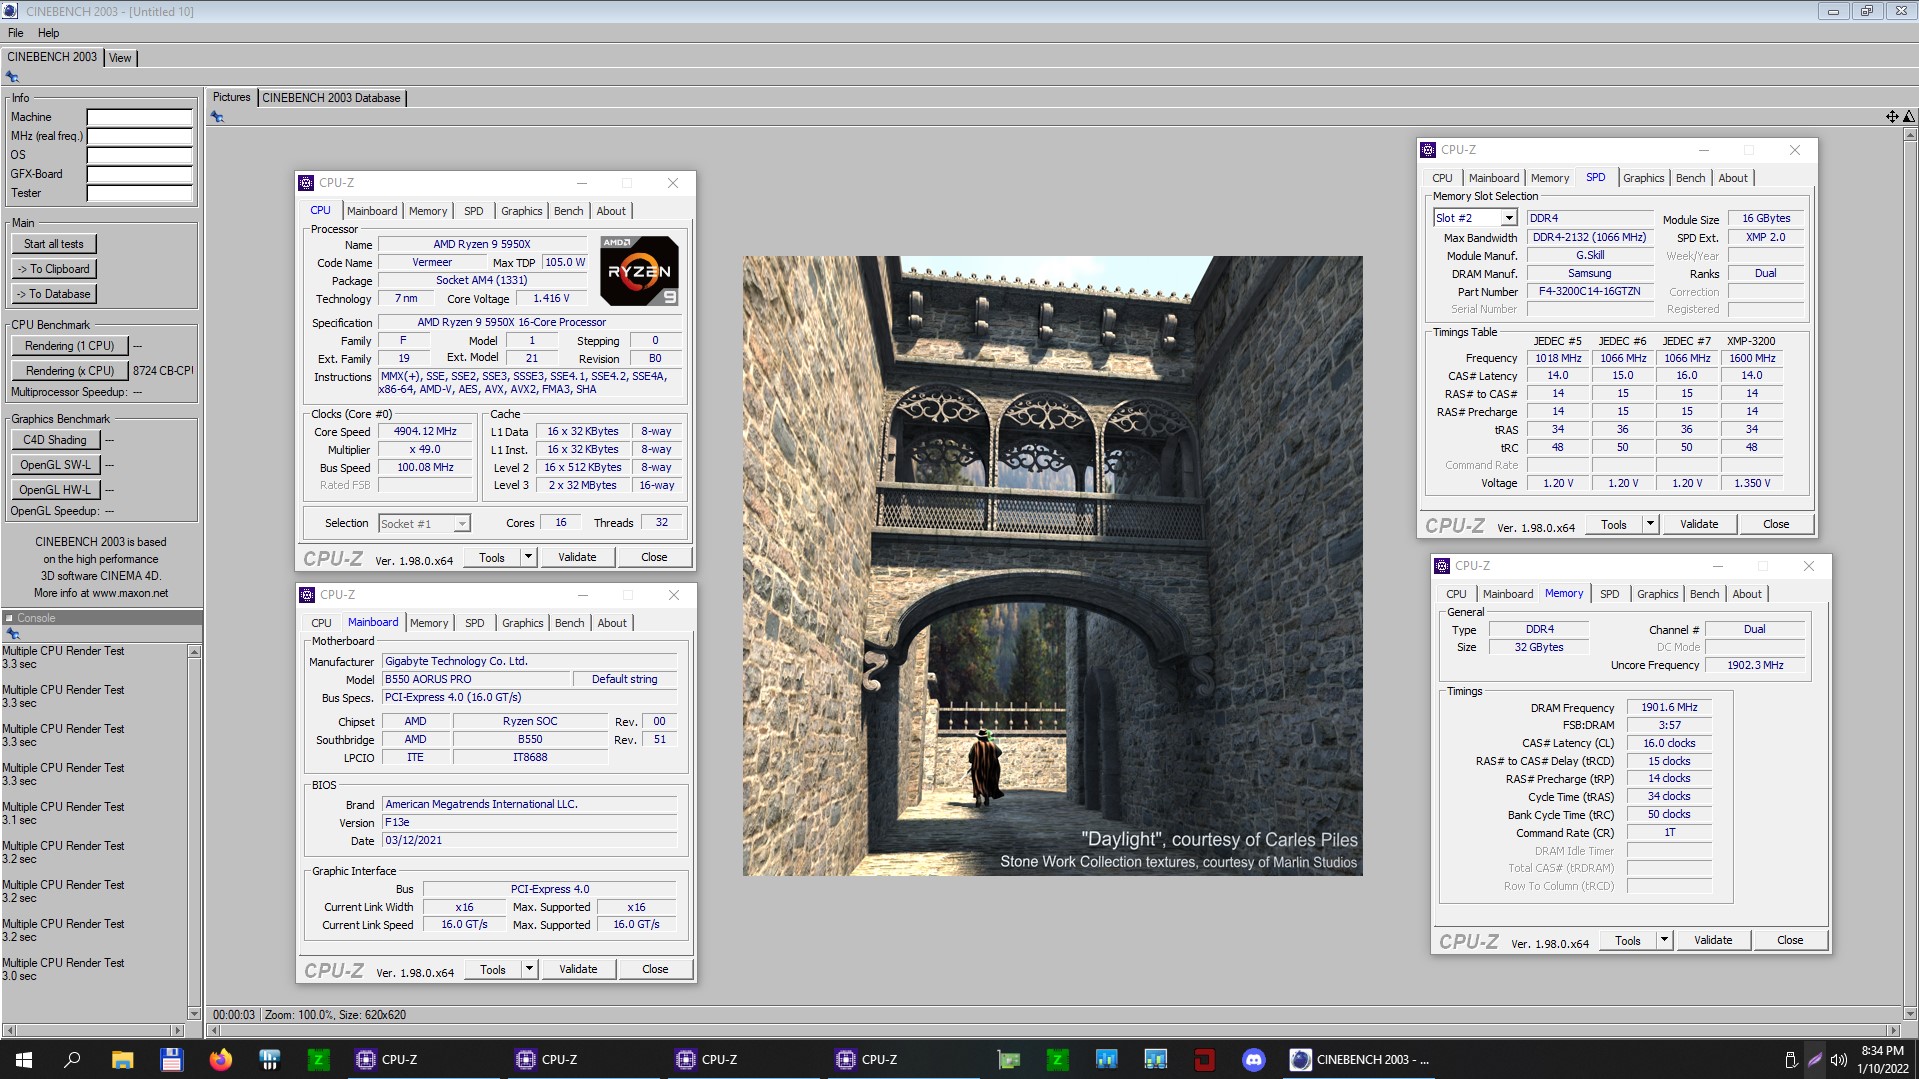Click the Tools button in the Mainboard CPU-Z window
This screenshot has height=1079, width=1919.
coord(493,969)
